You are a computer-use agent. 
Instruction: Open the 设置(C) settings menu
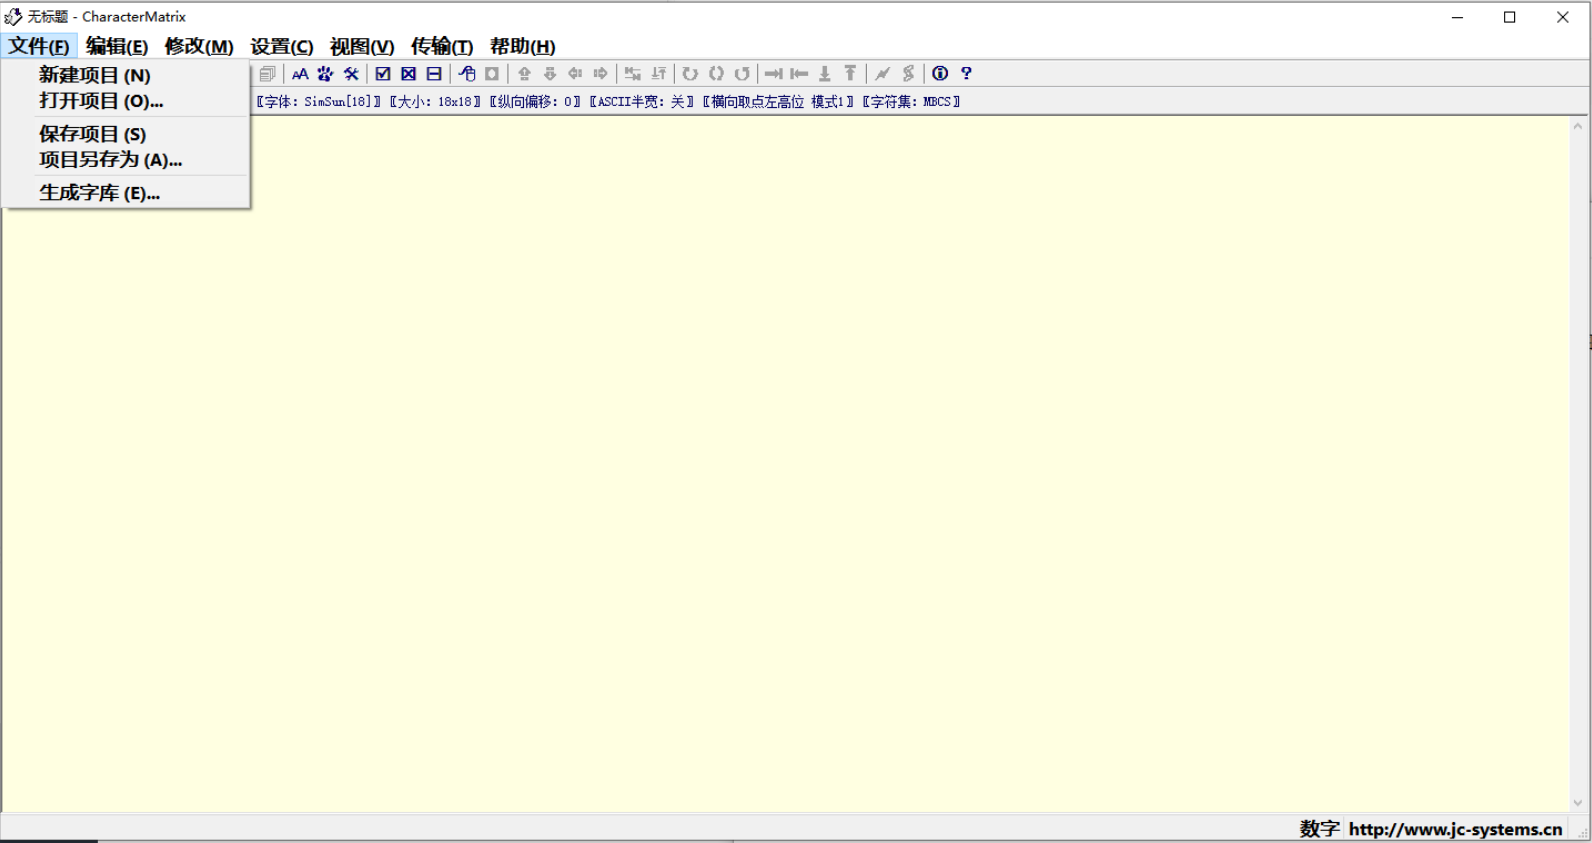[282, 46]
